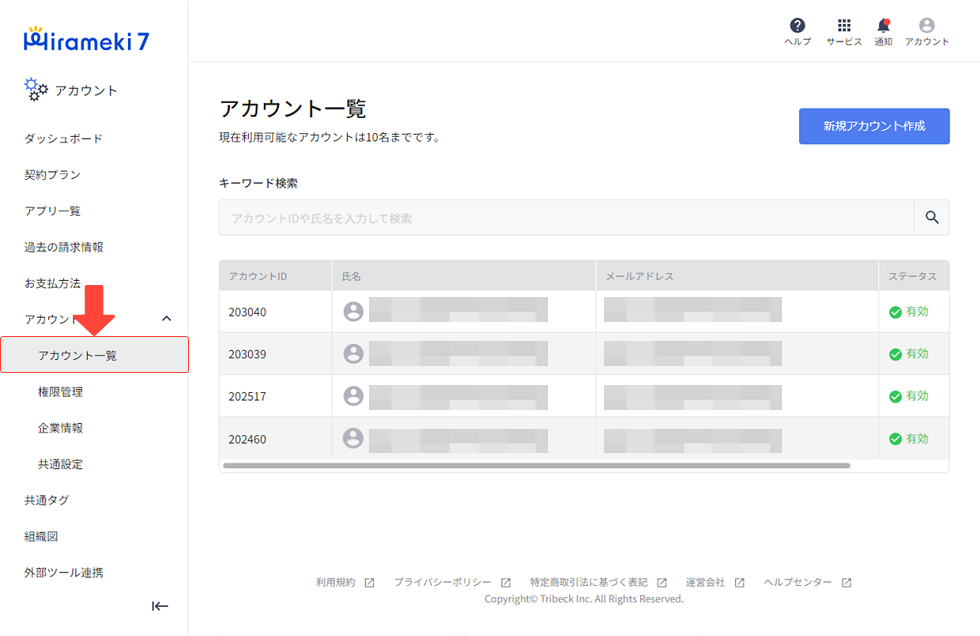Click the keyword search input field

(560, 217)
